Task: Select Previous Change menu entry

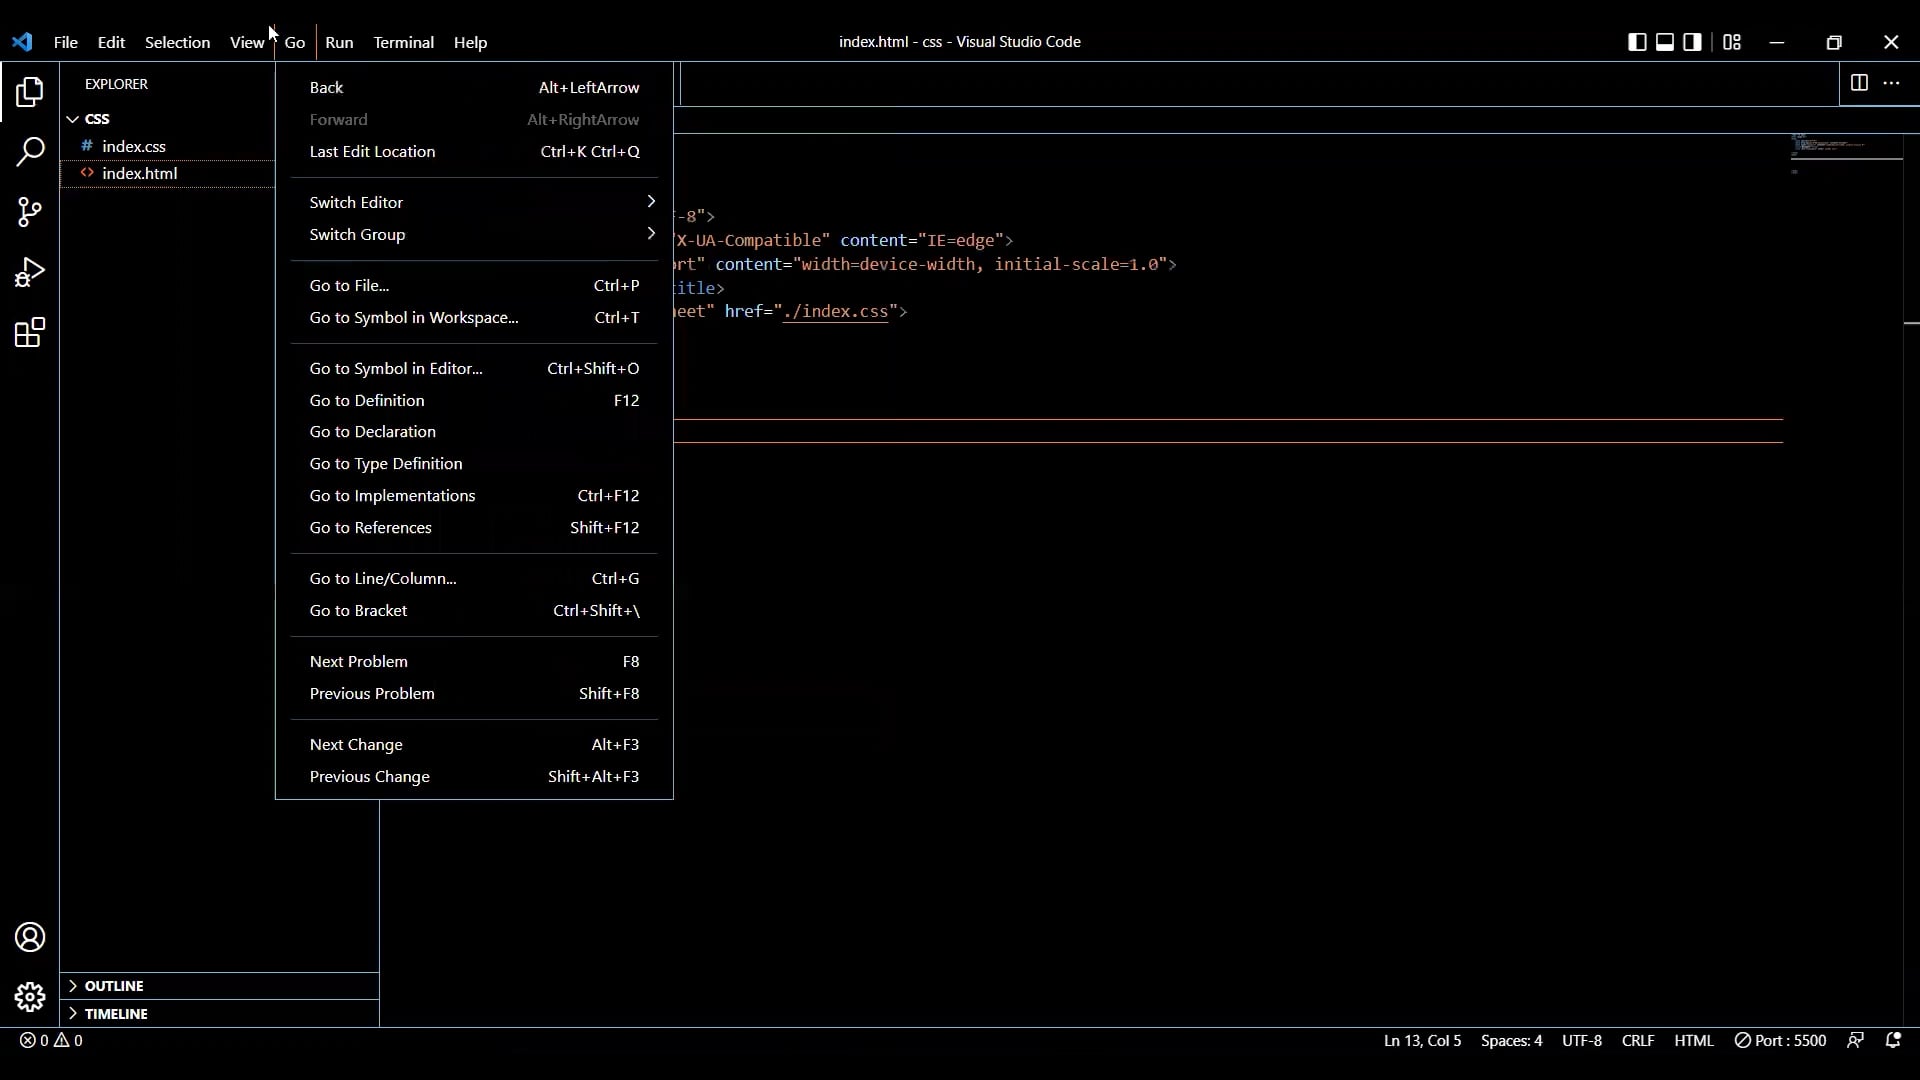Action: [x=474, y=776]
